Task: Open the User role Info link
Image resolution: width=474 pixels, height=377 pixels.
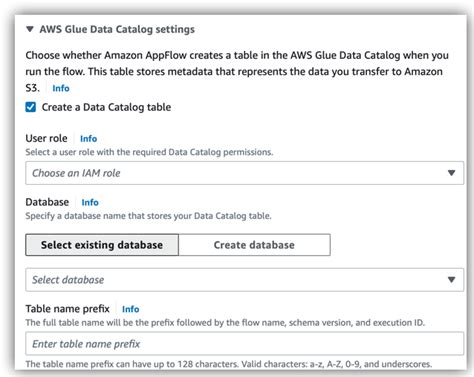Action: click(89, 139)
